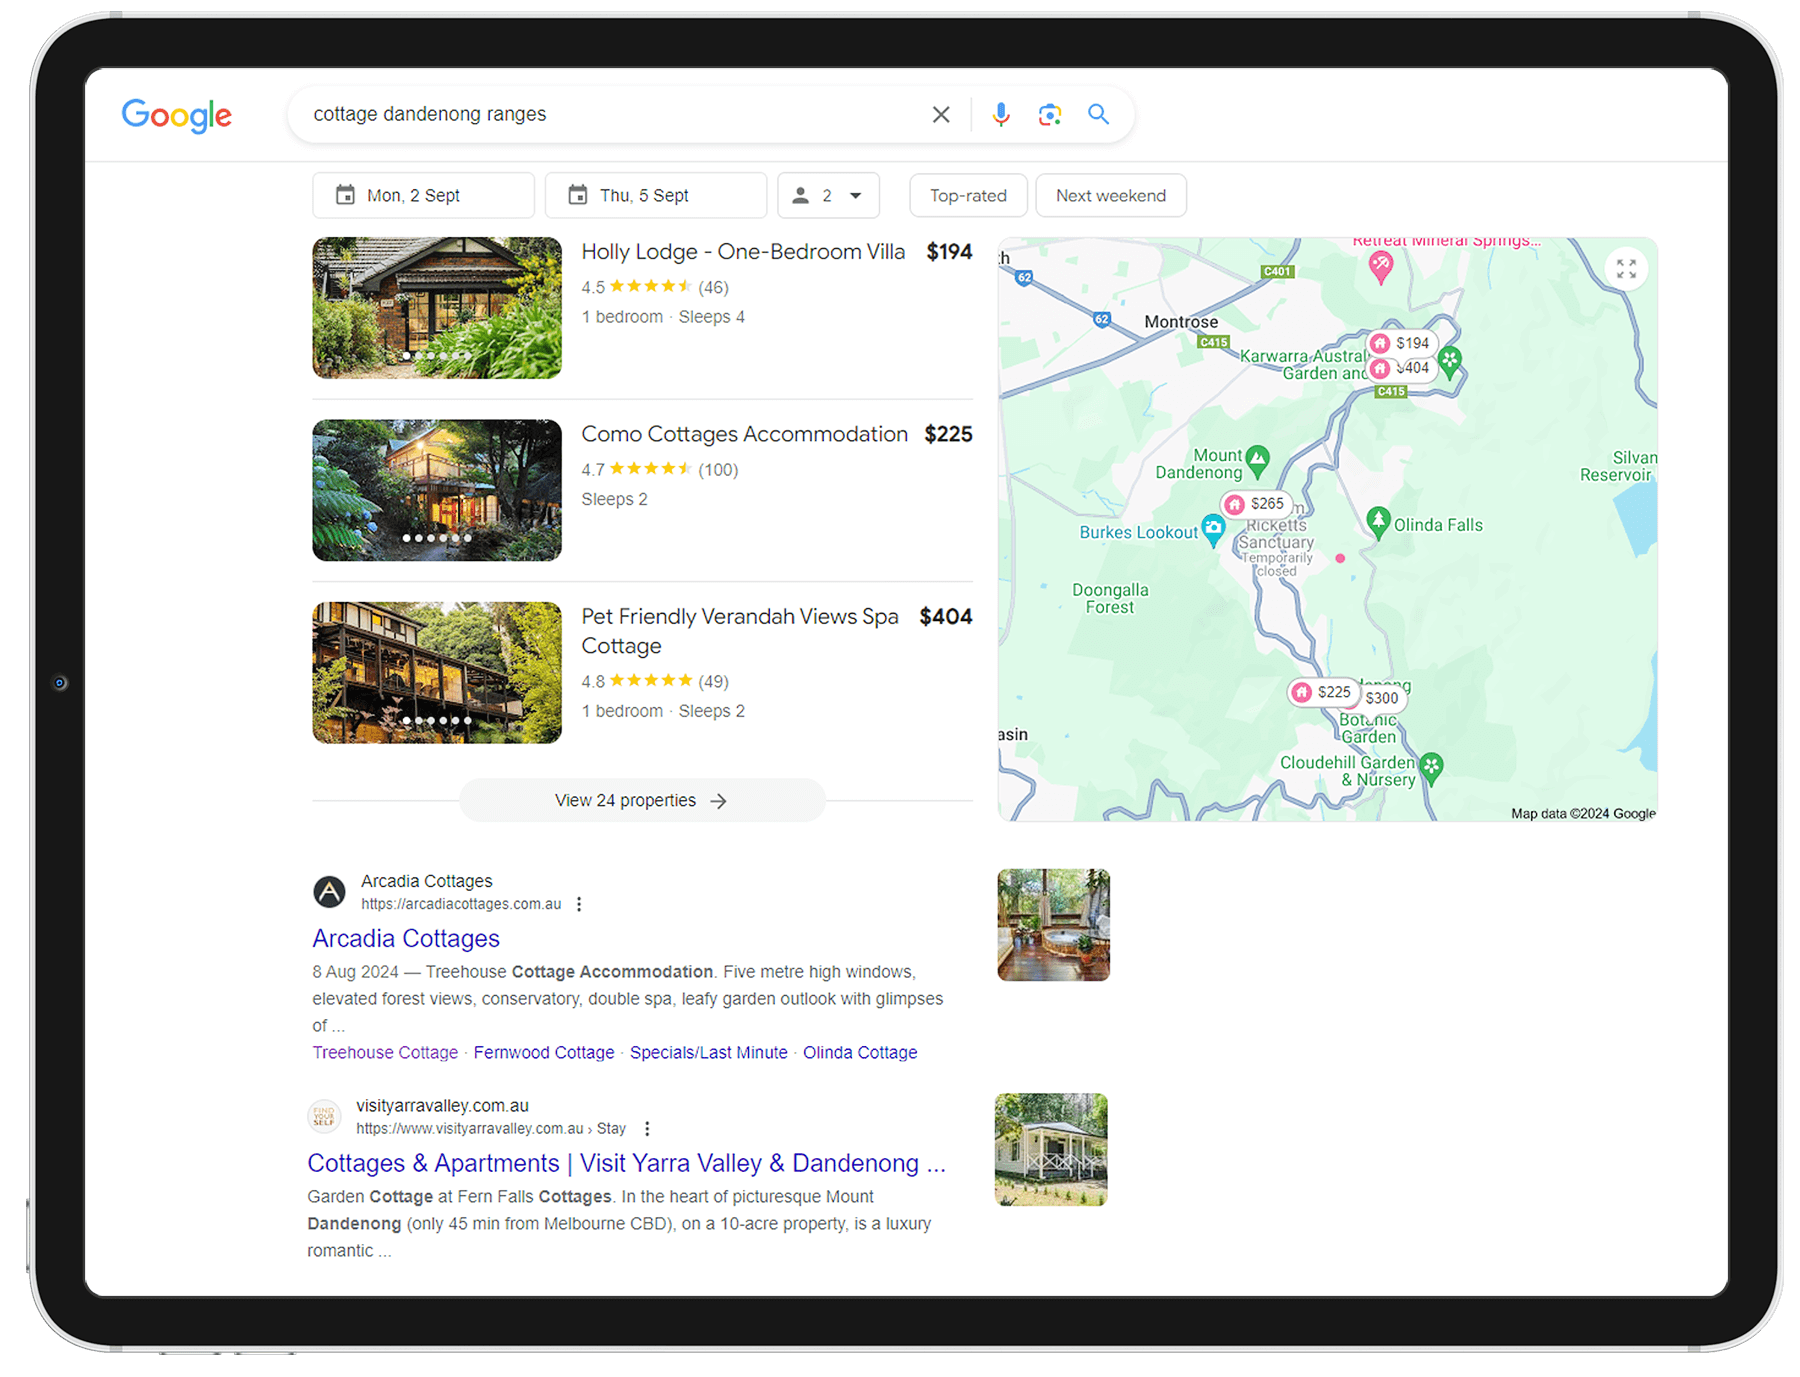Image resolution: width=1800 pixels, height=1377 pixels.
Task: Open Google Lens image search icon
Action: (1049, 115)
